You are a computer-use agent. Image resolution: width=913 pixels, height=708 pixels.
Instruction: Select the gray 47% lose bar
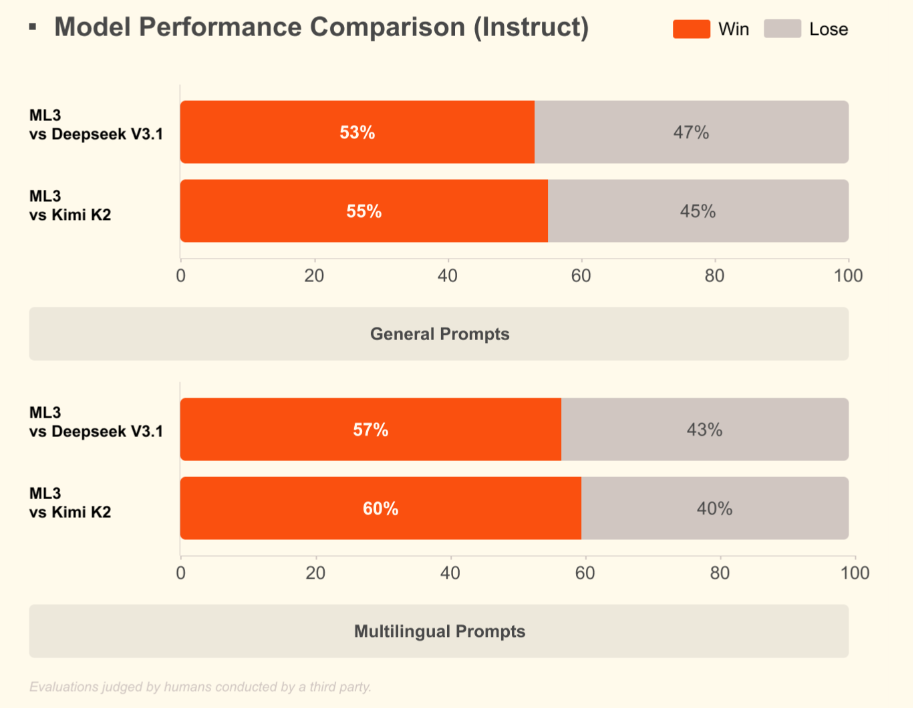click(691, 132)
